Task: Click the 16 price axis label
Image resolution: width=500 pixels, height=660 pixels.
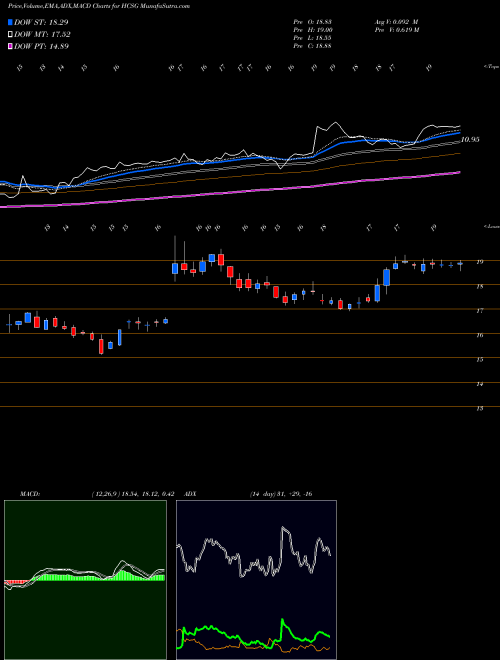Action: point(479,335)
